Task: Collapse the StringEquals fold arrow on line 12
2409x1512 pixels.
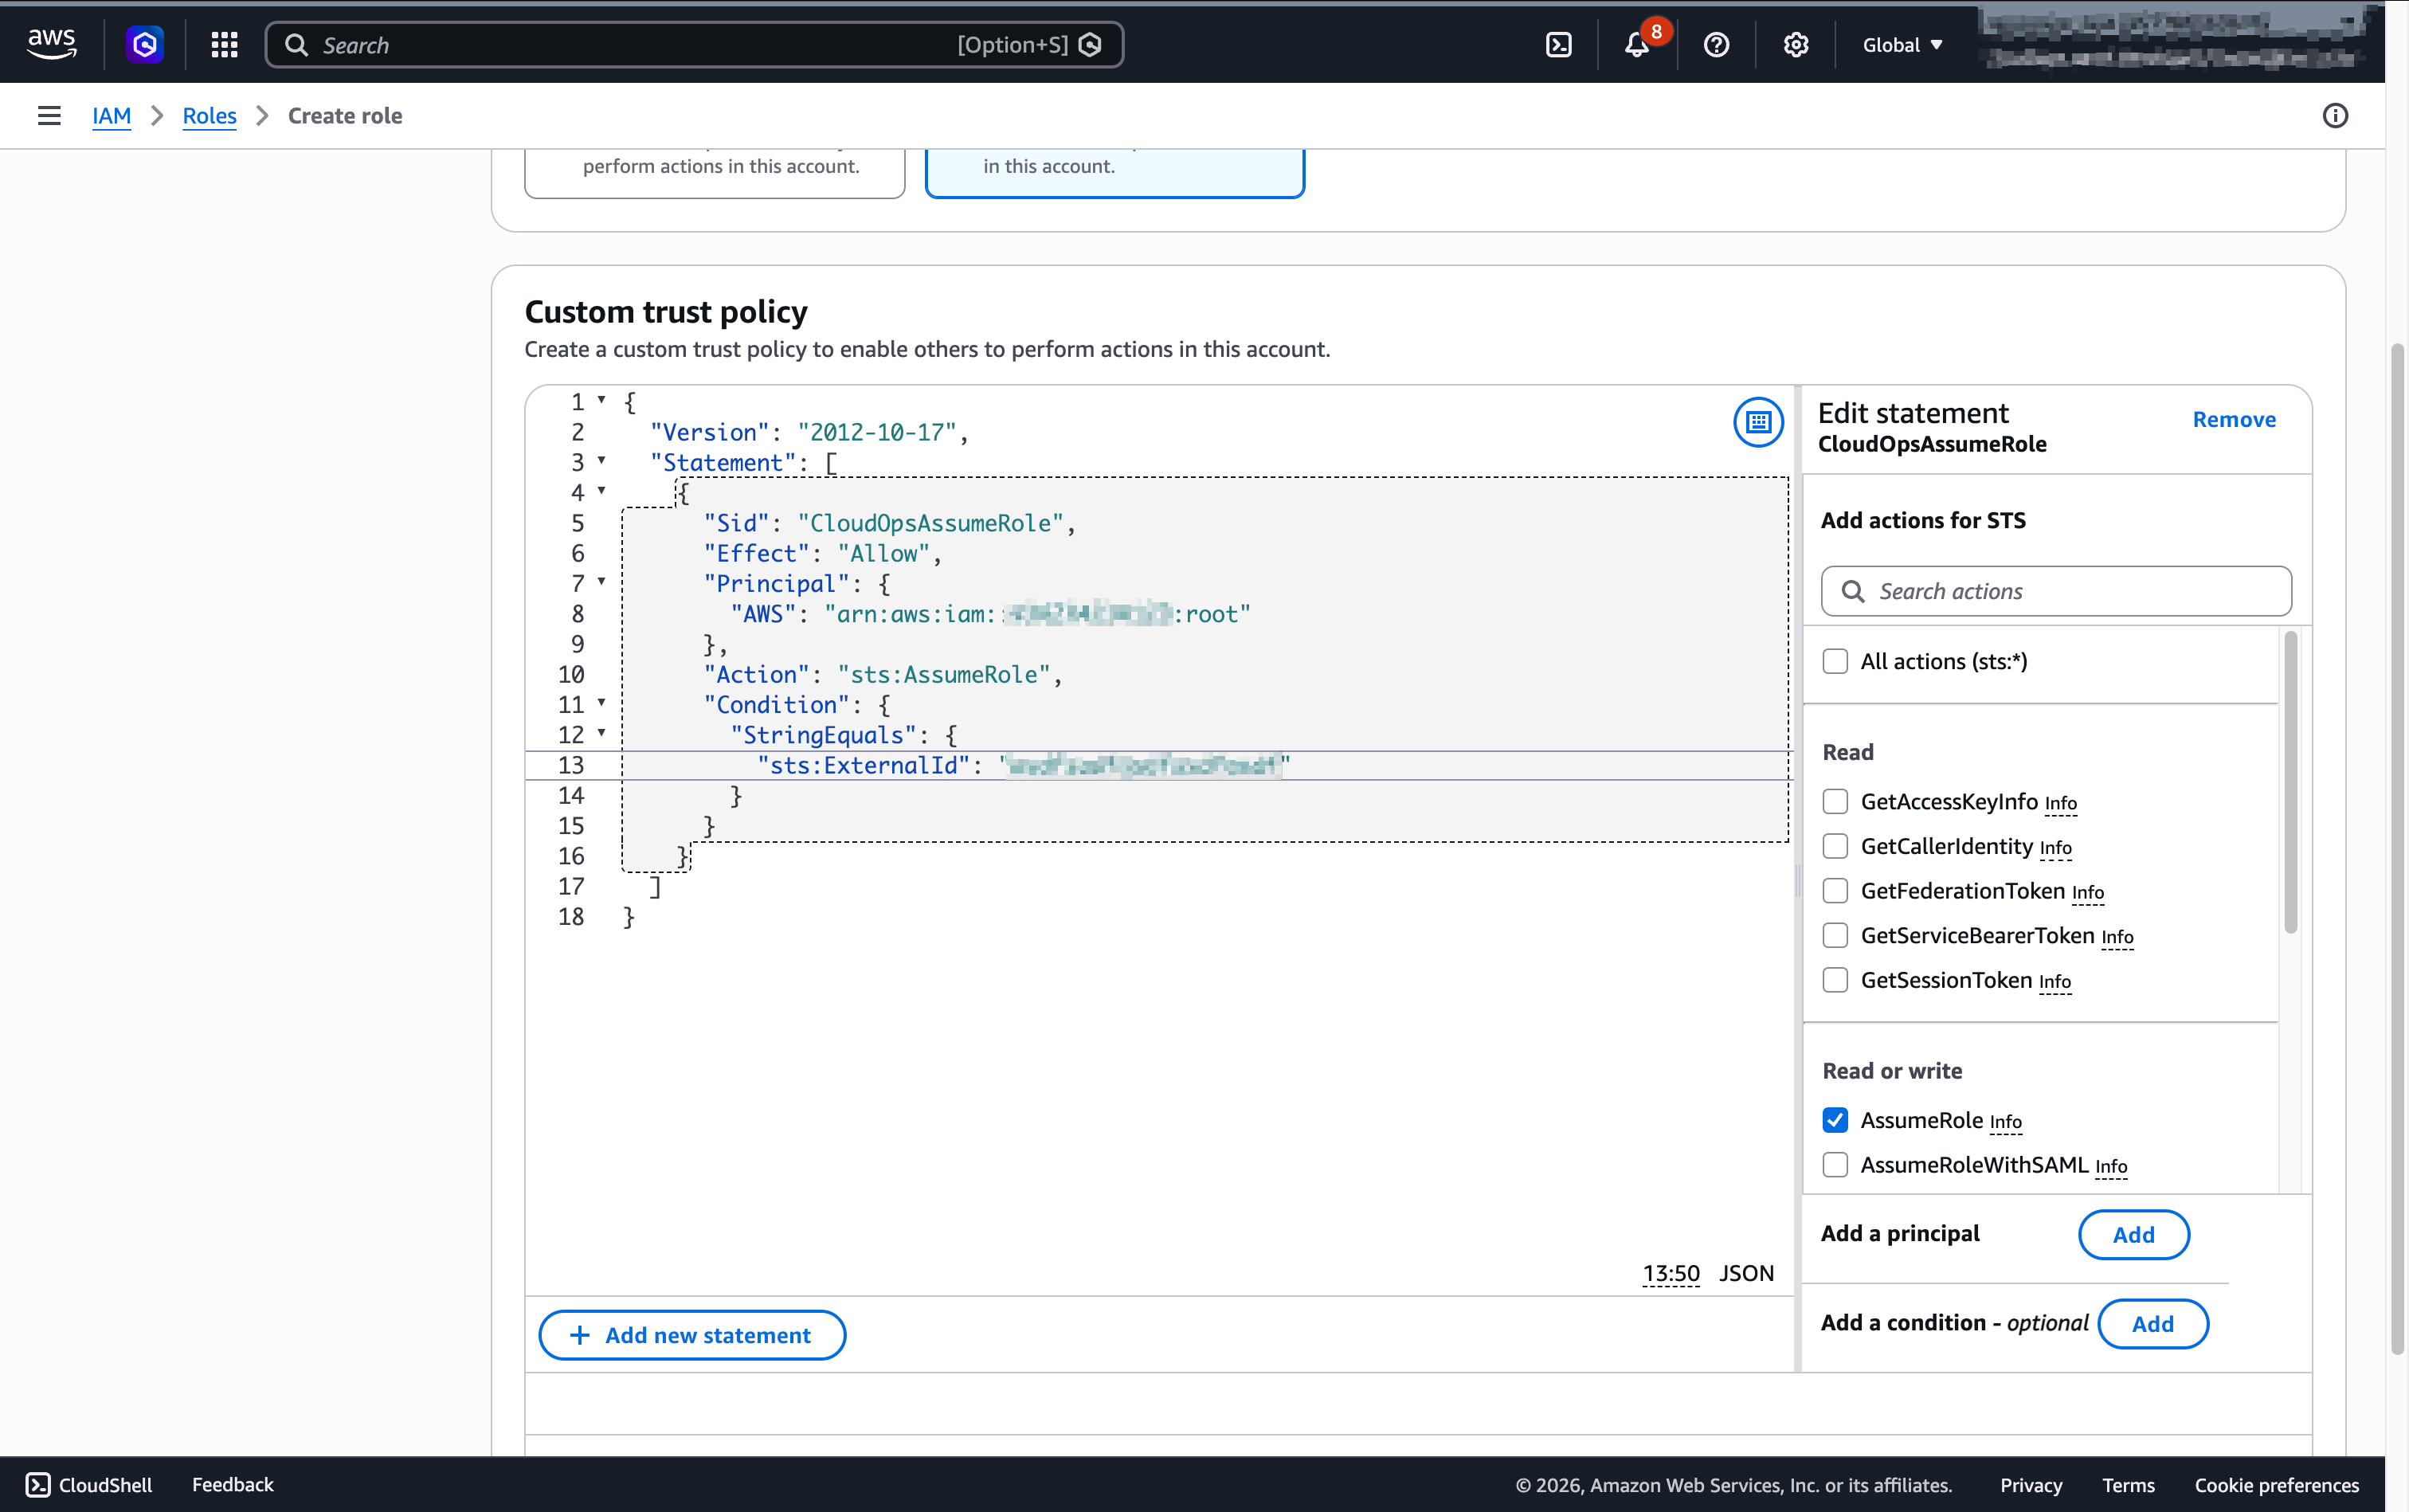Action: coord(601,732)
